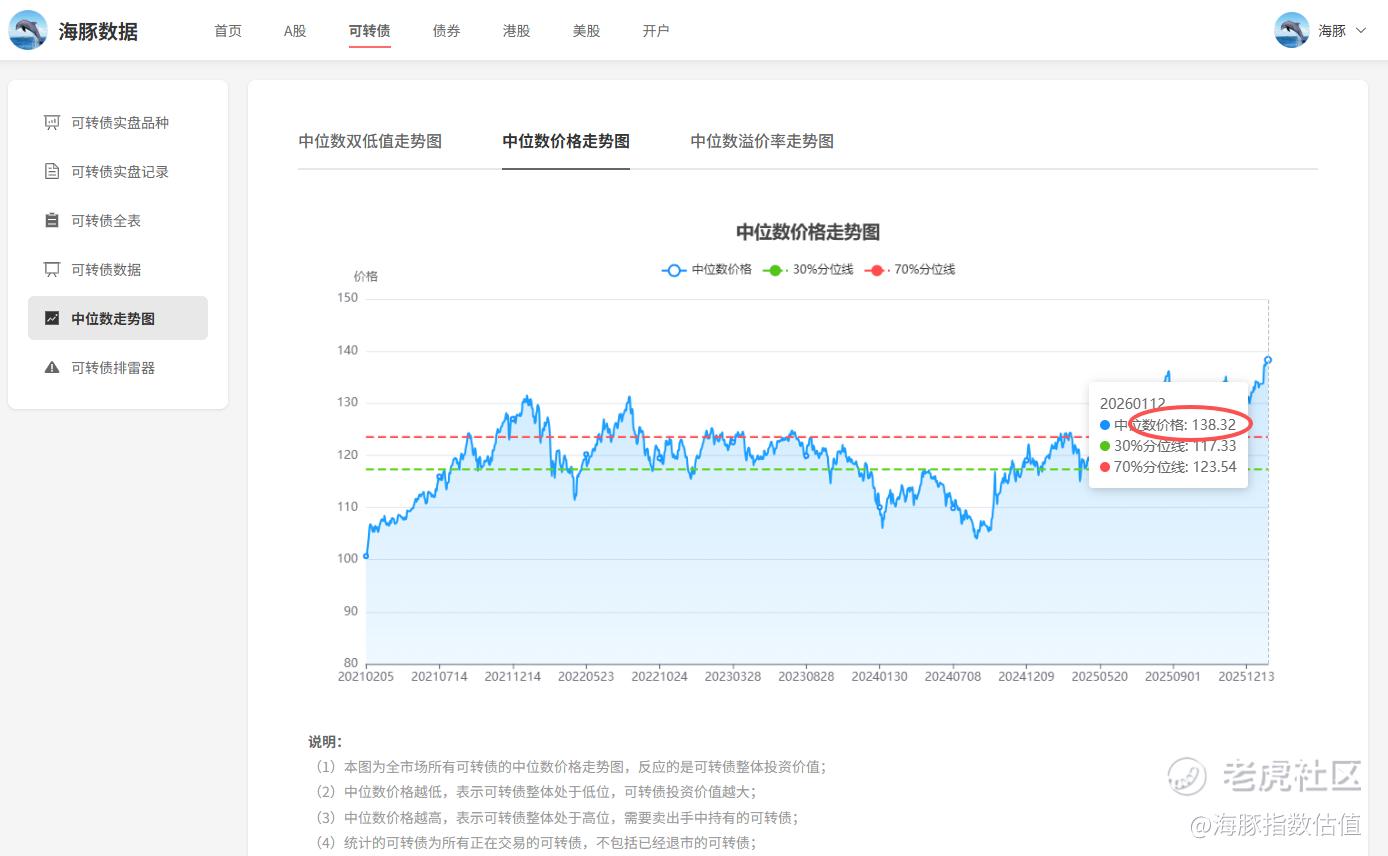Viewport: 1388px width, 856px height.
Task: Click the 可转债全表 clipboard icon
Action: (x=52, y=221)
